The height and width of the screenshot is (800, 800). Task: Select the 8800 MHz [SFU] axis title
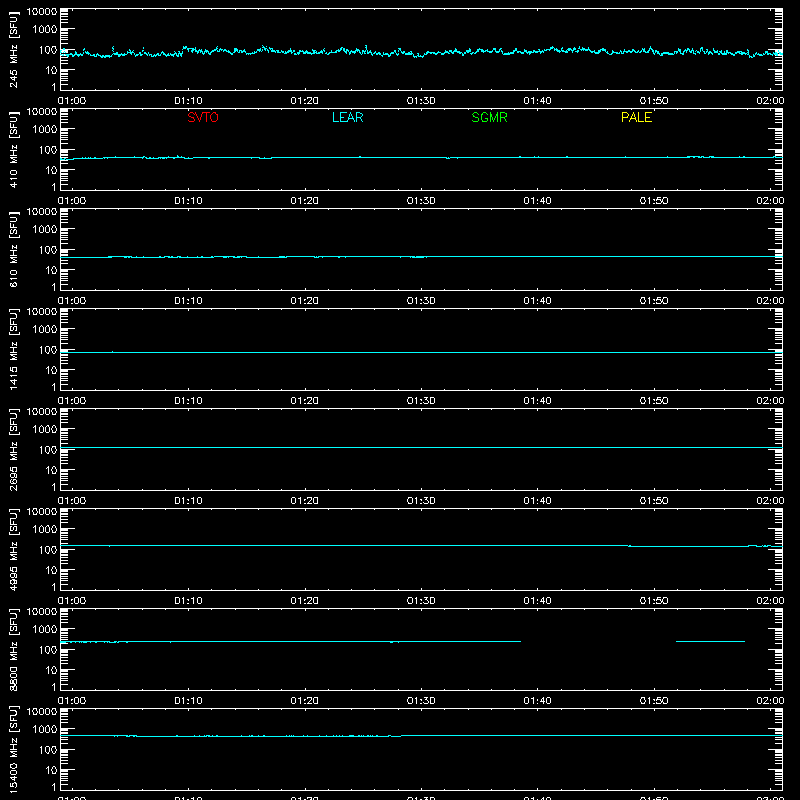point(14,649)
